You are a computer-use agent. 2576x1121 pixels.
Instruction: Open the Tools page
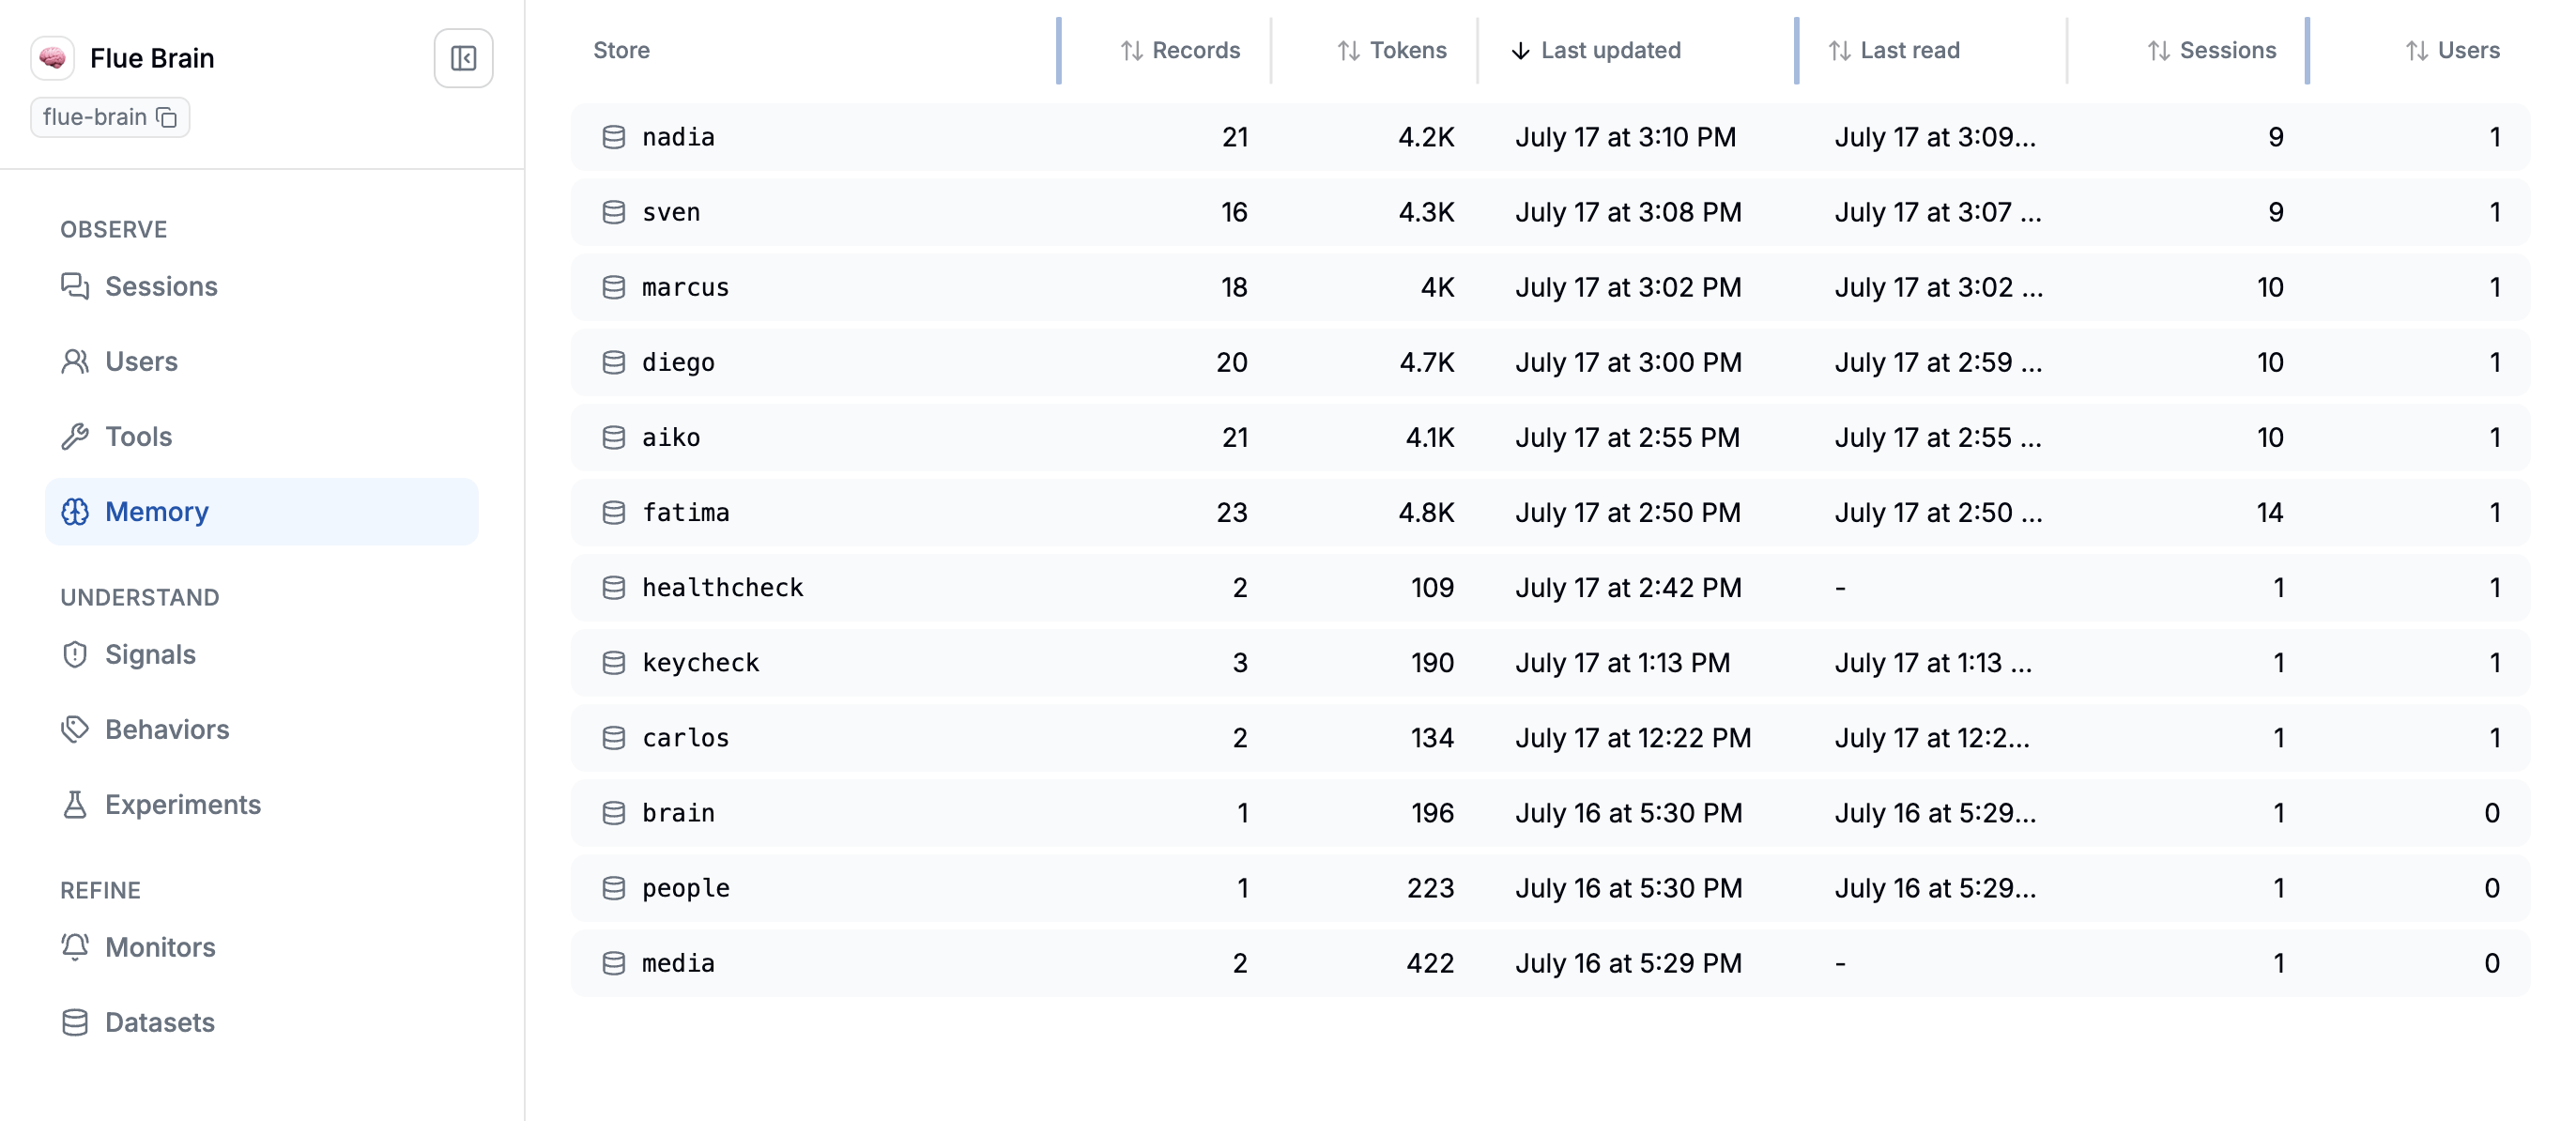point(262,436)
